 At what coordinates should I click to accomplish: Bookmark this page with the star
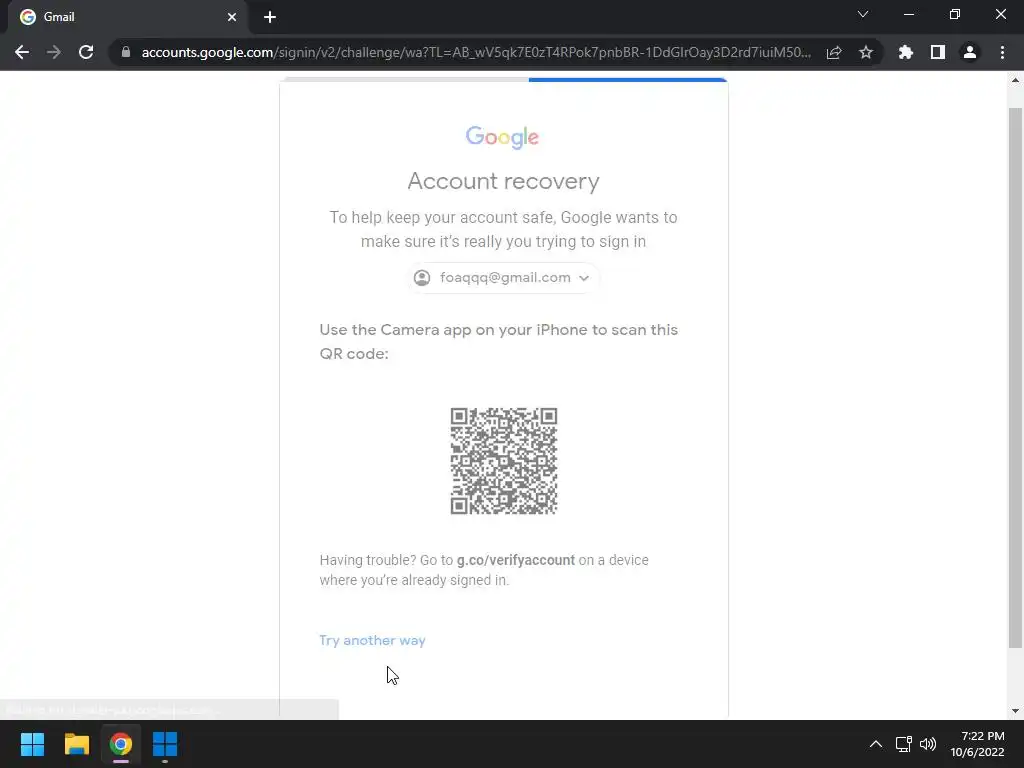coord(866,52)
